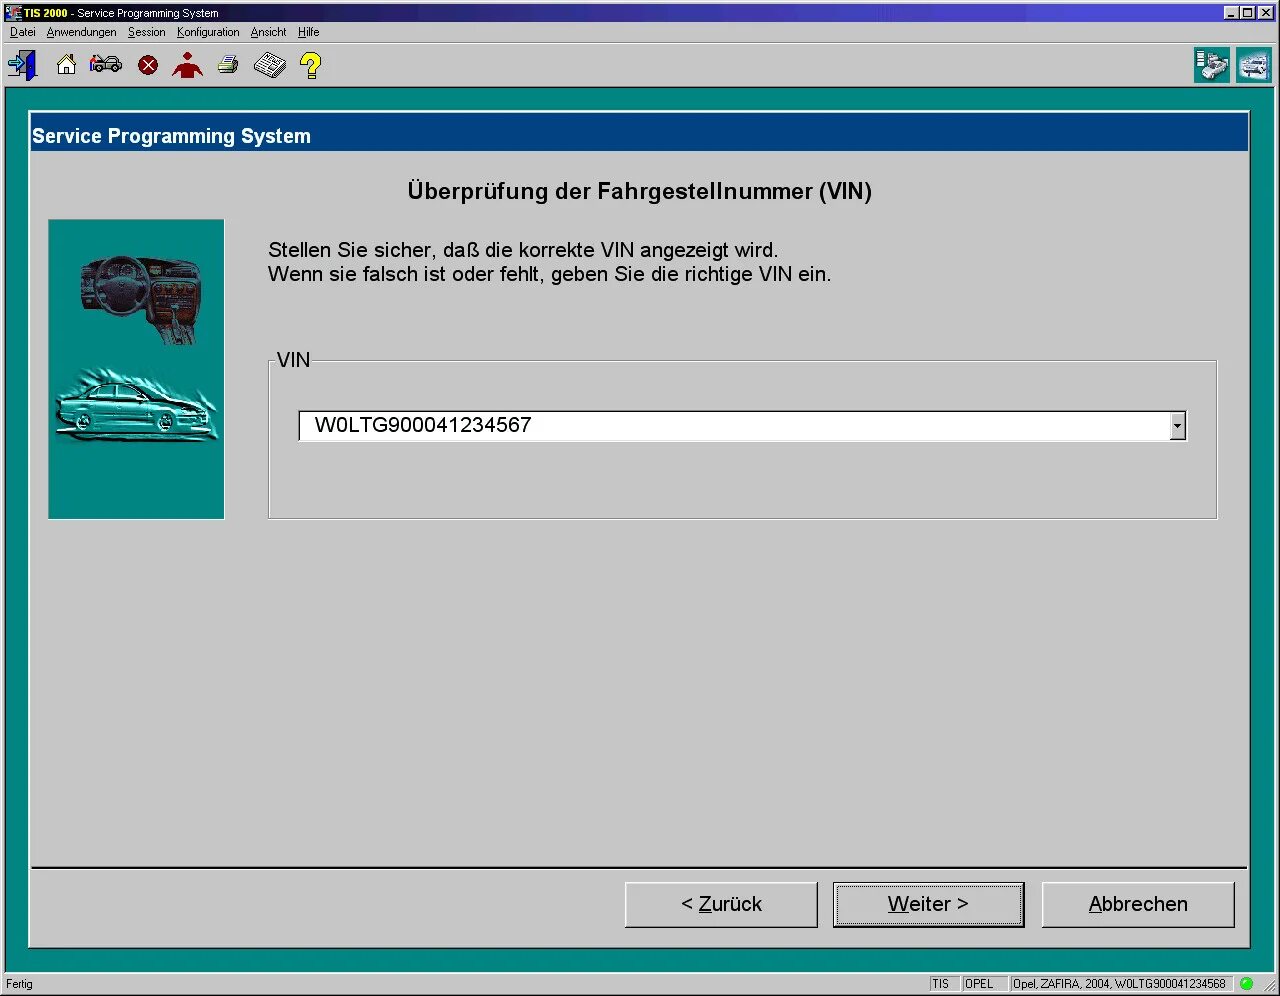The image size is (1280, 996).
Task: Click the 'Überprüfung der Fahrgestellnummer (VIN)' heading
Action: tap(639, 191)
